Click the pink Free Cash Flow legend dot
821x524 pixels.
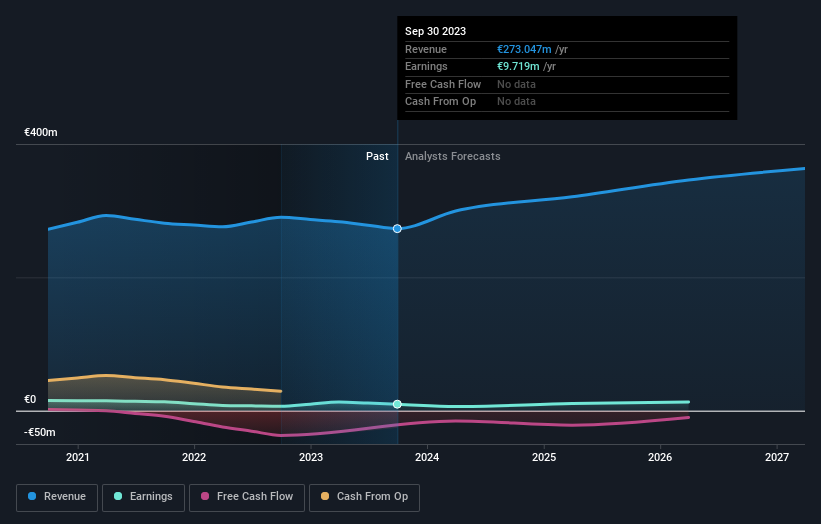(x=205, y=496)
